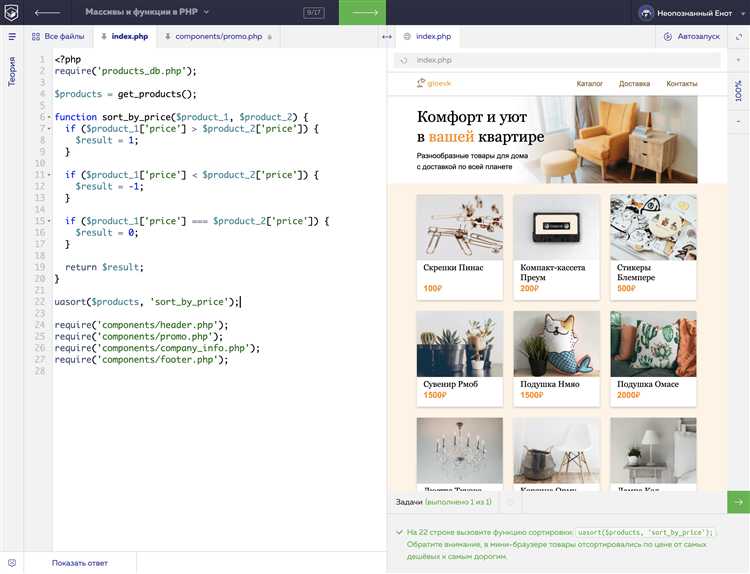Click the Показать ответ button
750x574 pixels.
click(79, 563)
